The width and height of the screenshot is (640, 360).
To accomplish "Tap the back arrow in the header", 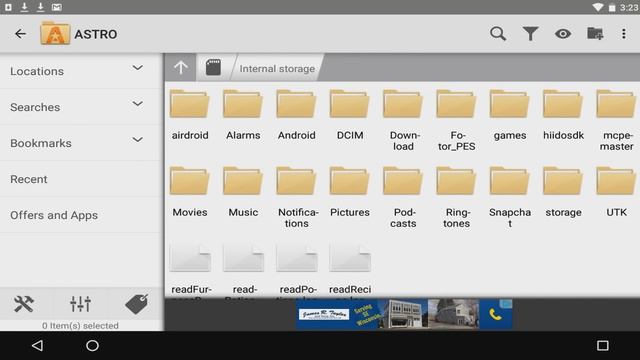I will (x=20, y=34).
